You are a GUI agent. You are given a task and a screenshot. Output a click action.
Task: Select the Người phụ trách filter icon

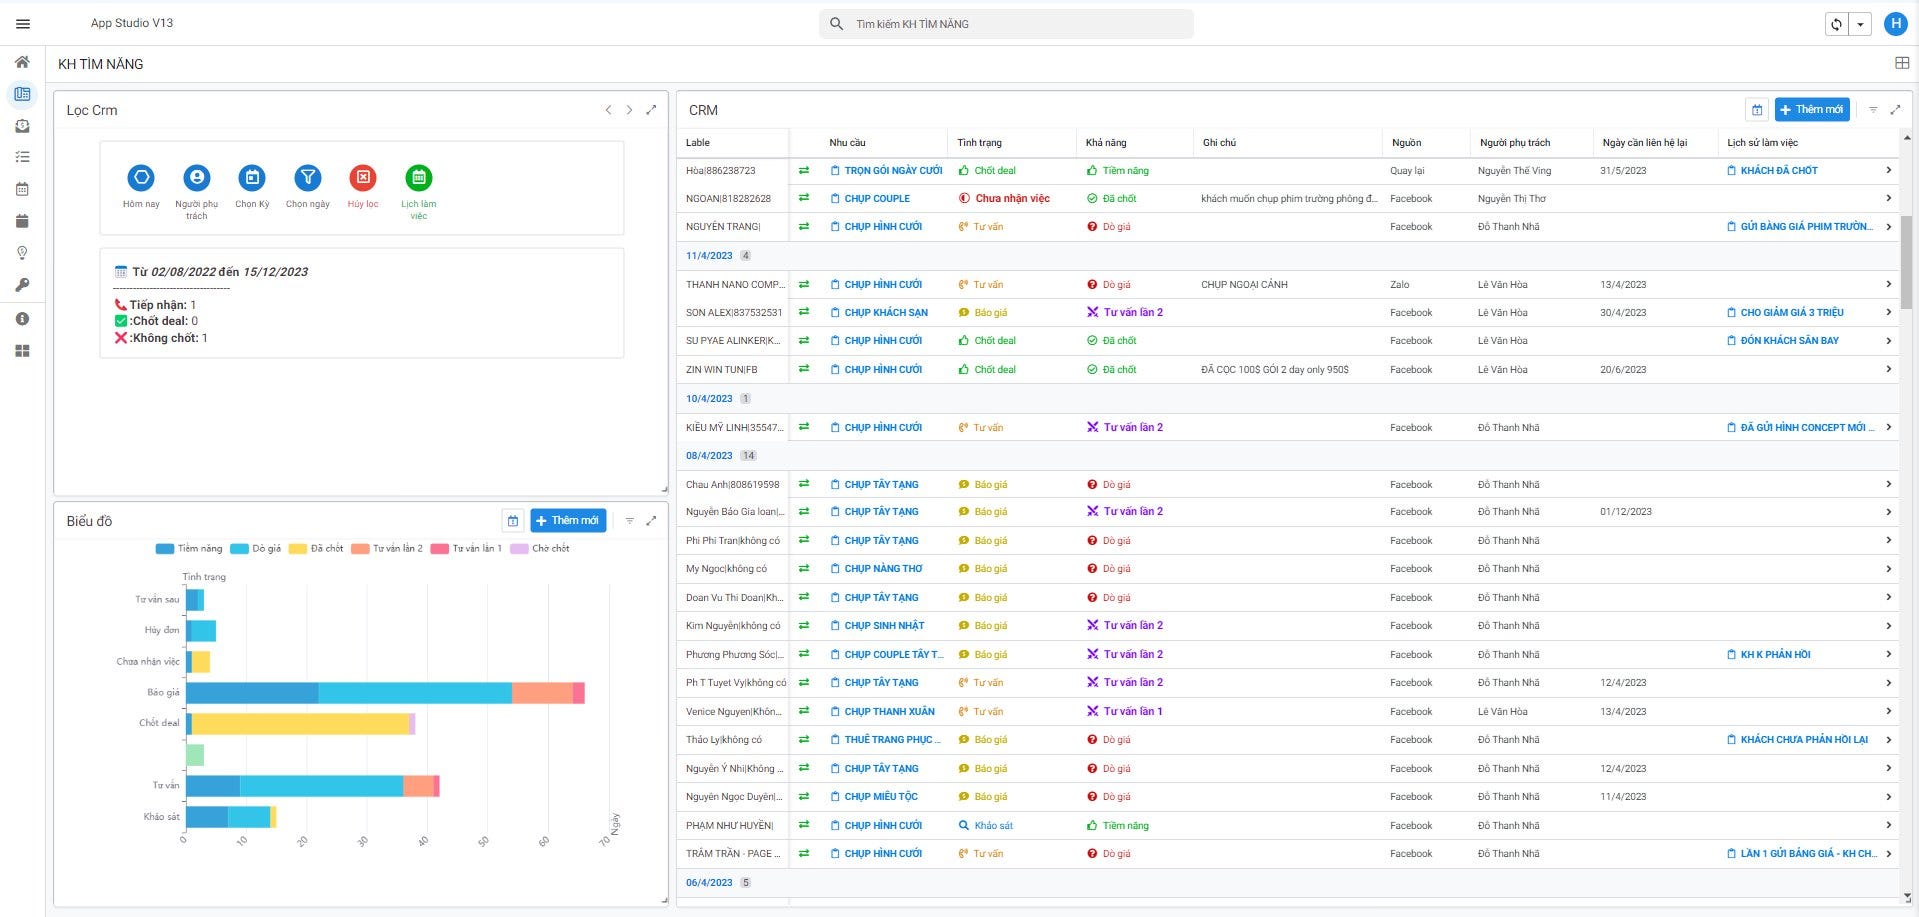coord(197,178)
